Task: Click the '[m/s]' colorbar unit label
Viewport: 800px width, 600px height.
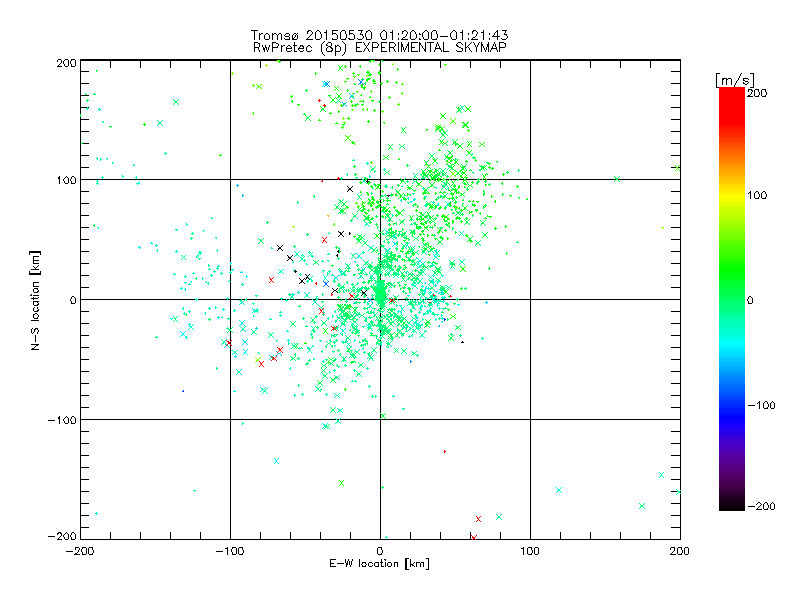Action: tap(734, 80)
